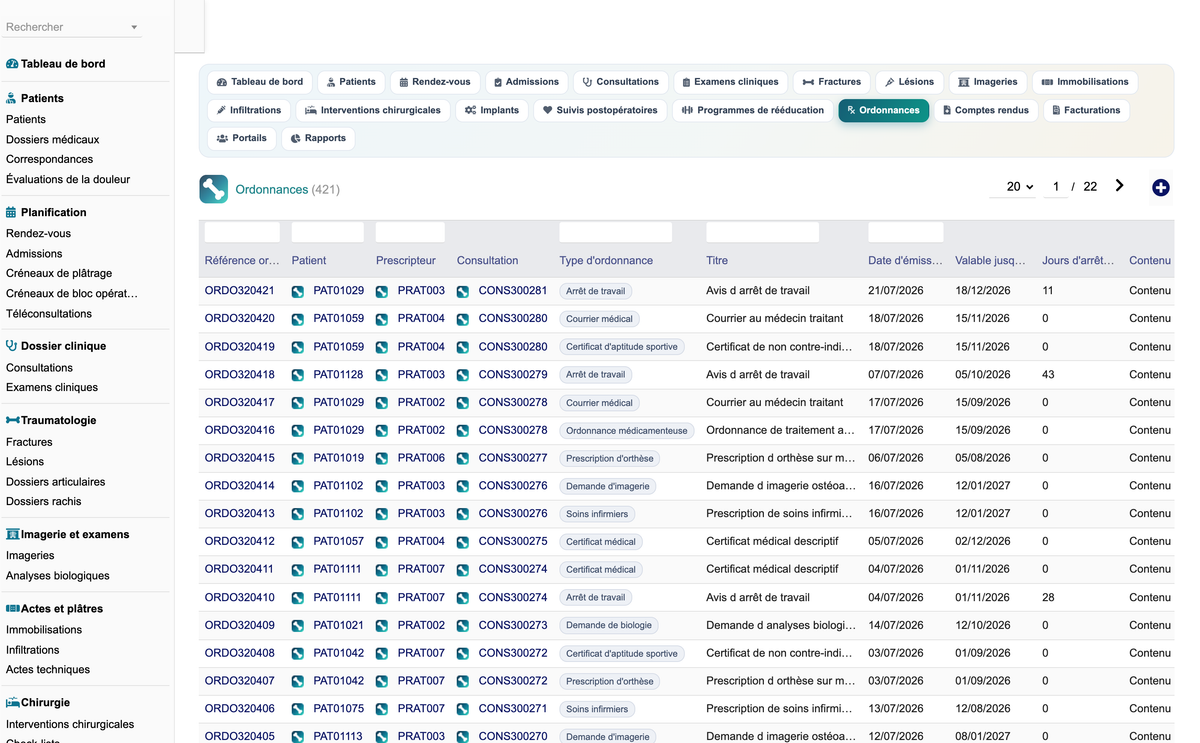
Task: Click the page number input field
Action: (1055, 187)
